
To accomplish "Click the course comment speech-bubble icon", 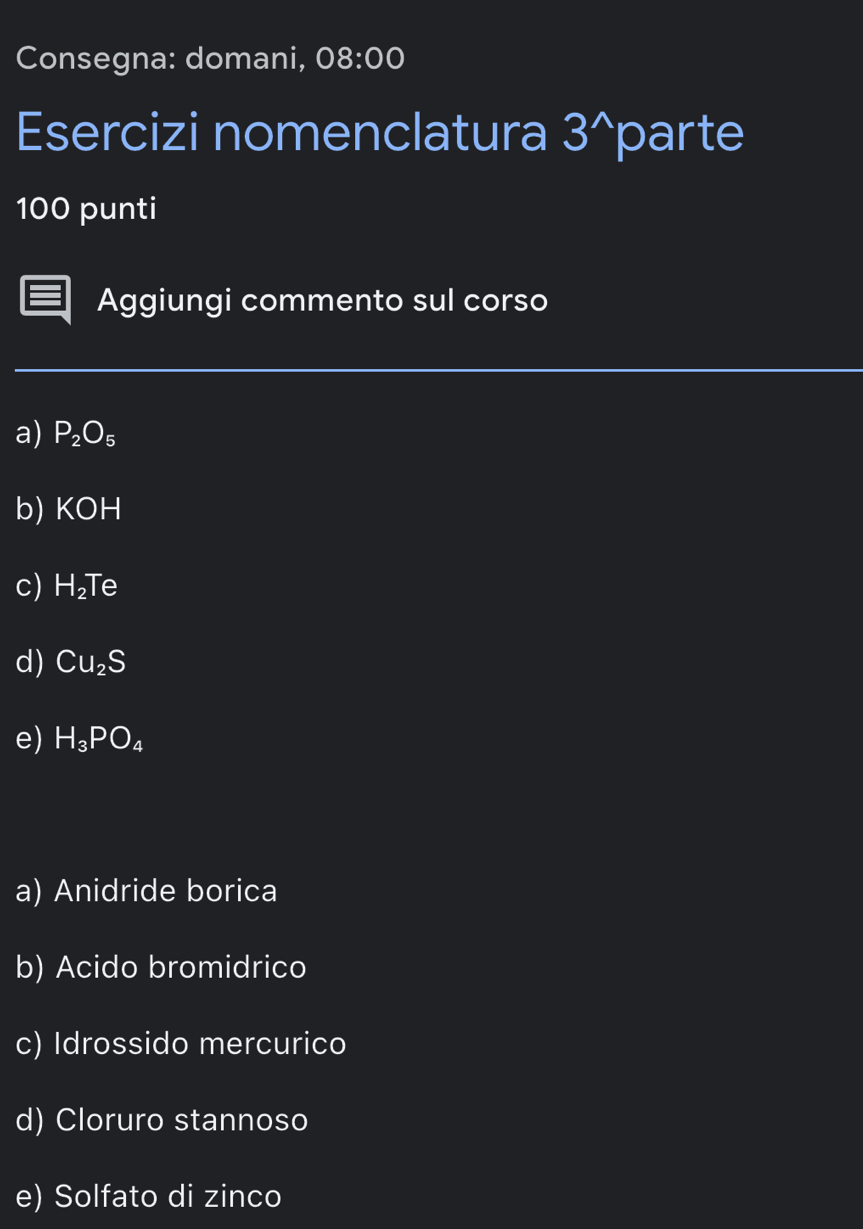I will point(46,300).
